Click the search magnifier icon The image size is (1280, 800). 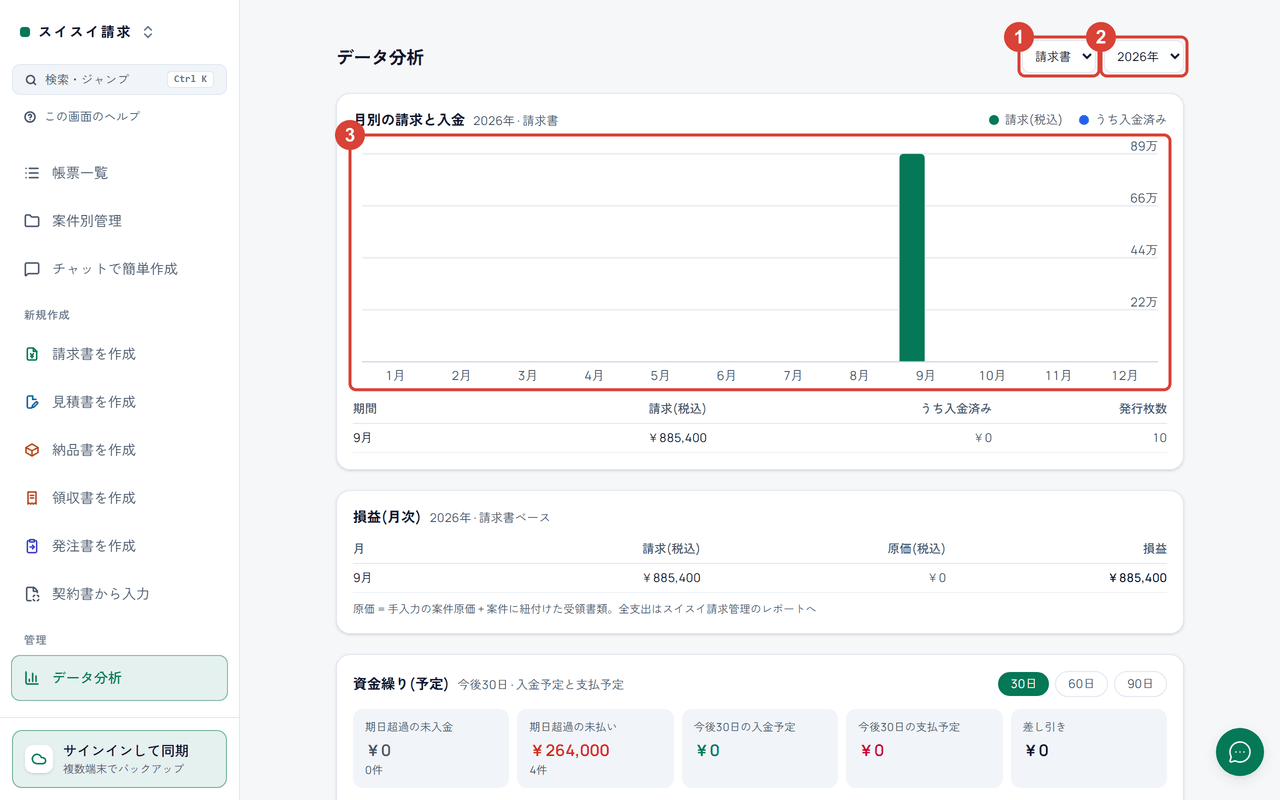[31, 80]
